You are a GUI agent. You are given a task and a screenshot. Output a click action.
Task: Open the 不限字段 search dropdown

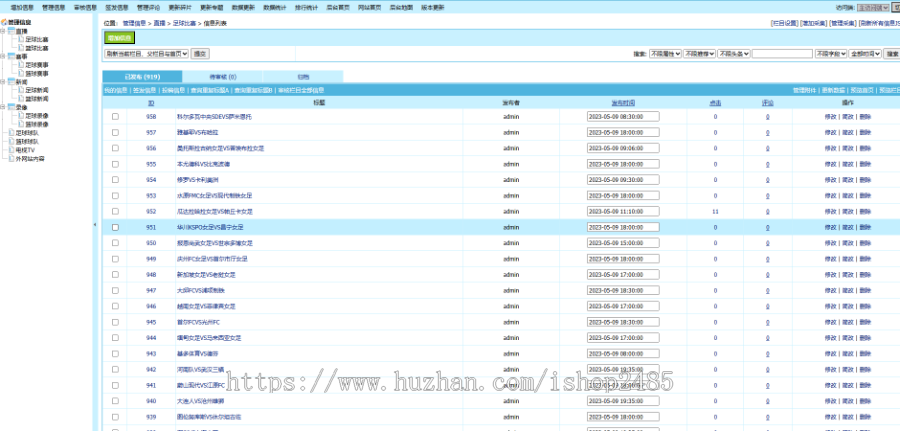831,53
